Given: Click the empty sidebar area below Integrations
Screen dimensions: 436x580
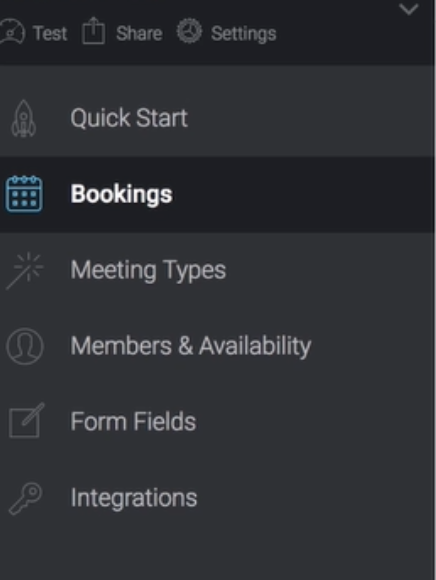Looking at the screenshot, I should coord(217,558).
